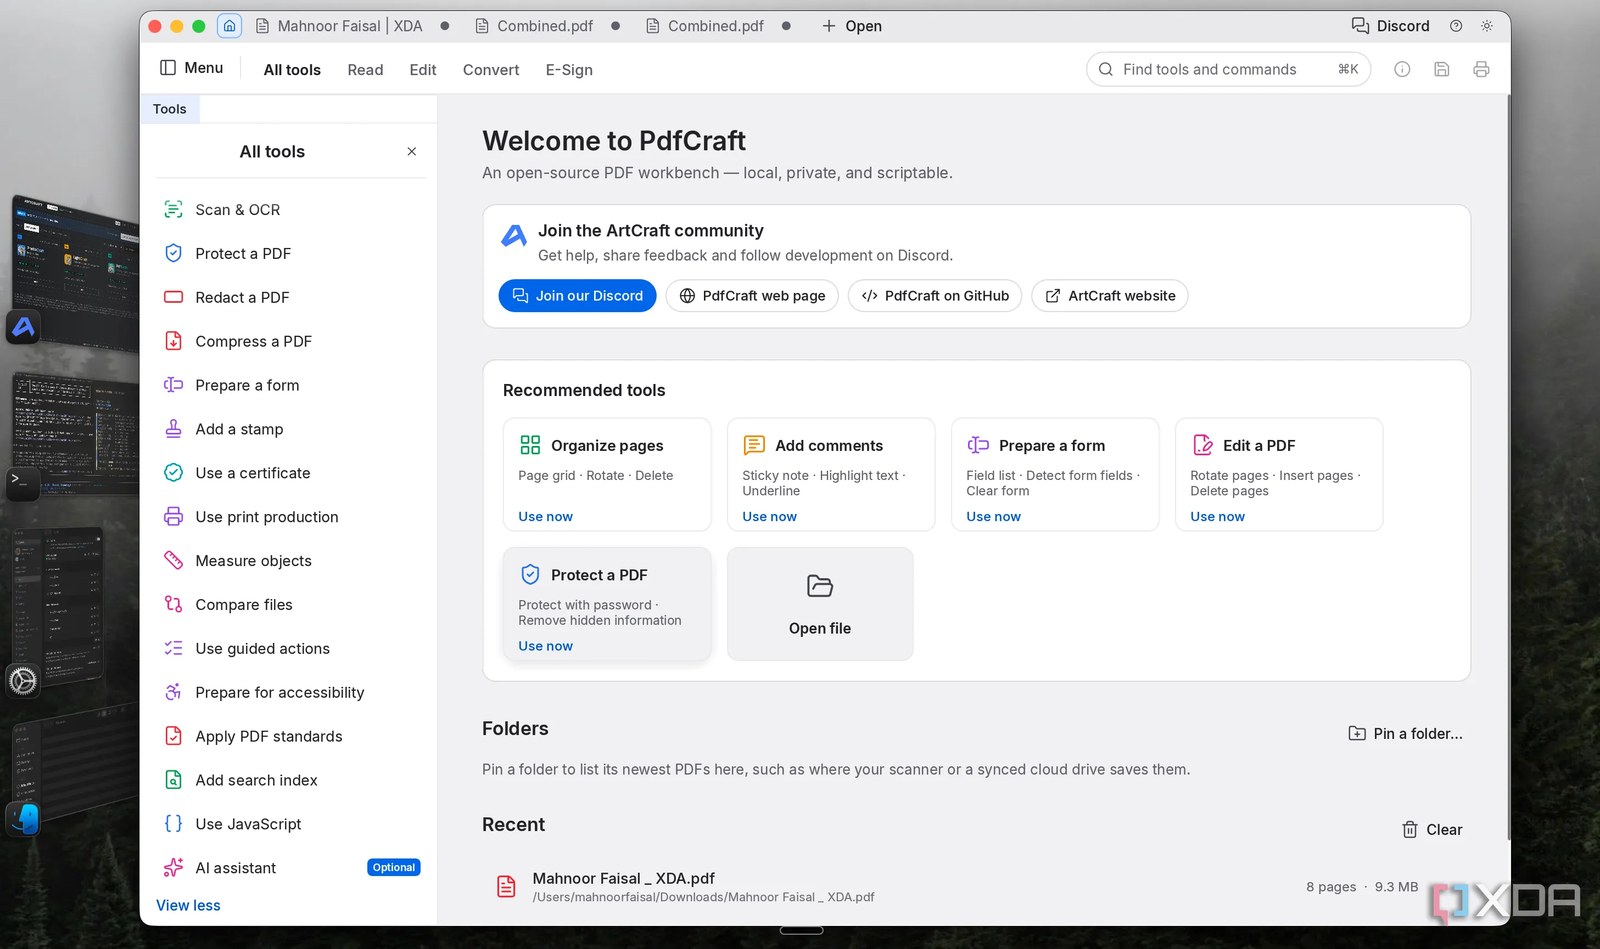Open Add search index tool
The width and height of the screenshot is (1600, 949).
tap(291, 780)
